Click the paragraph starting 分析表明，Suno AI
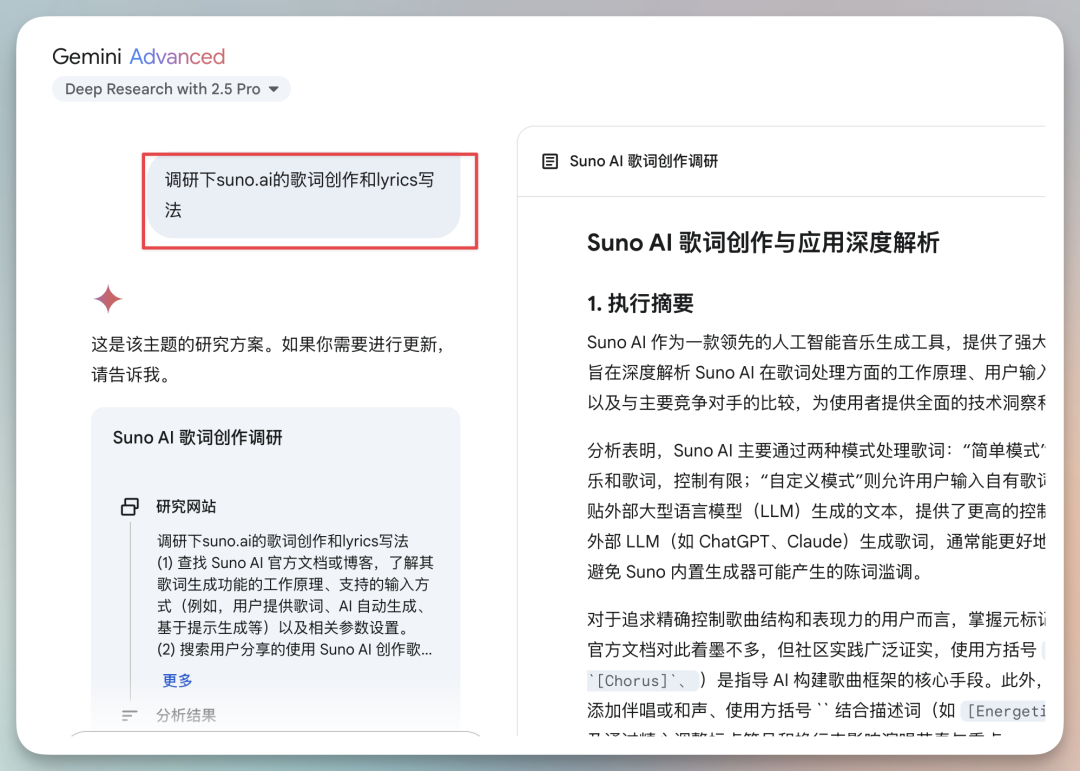The width and height of the screenshot is (1080, 771). 816,511
